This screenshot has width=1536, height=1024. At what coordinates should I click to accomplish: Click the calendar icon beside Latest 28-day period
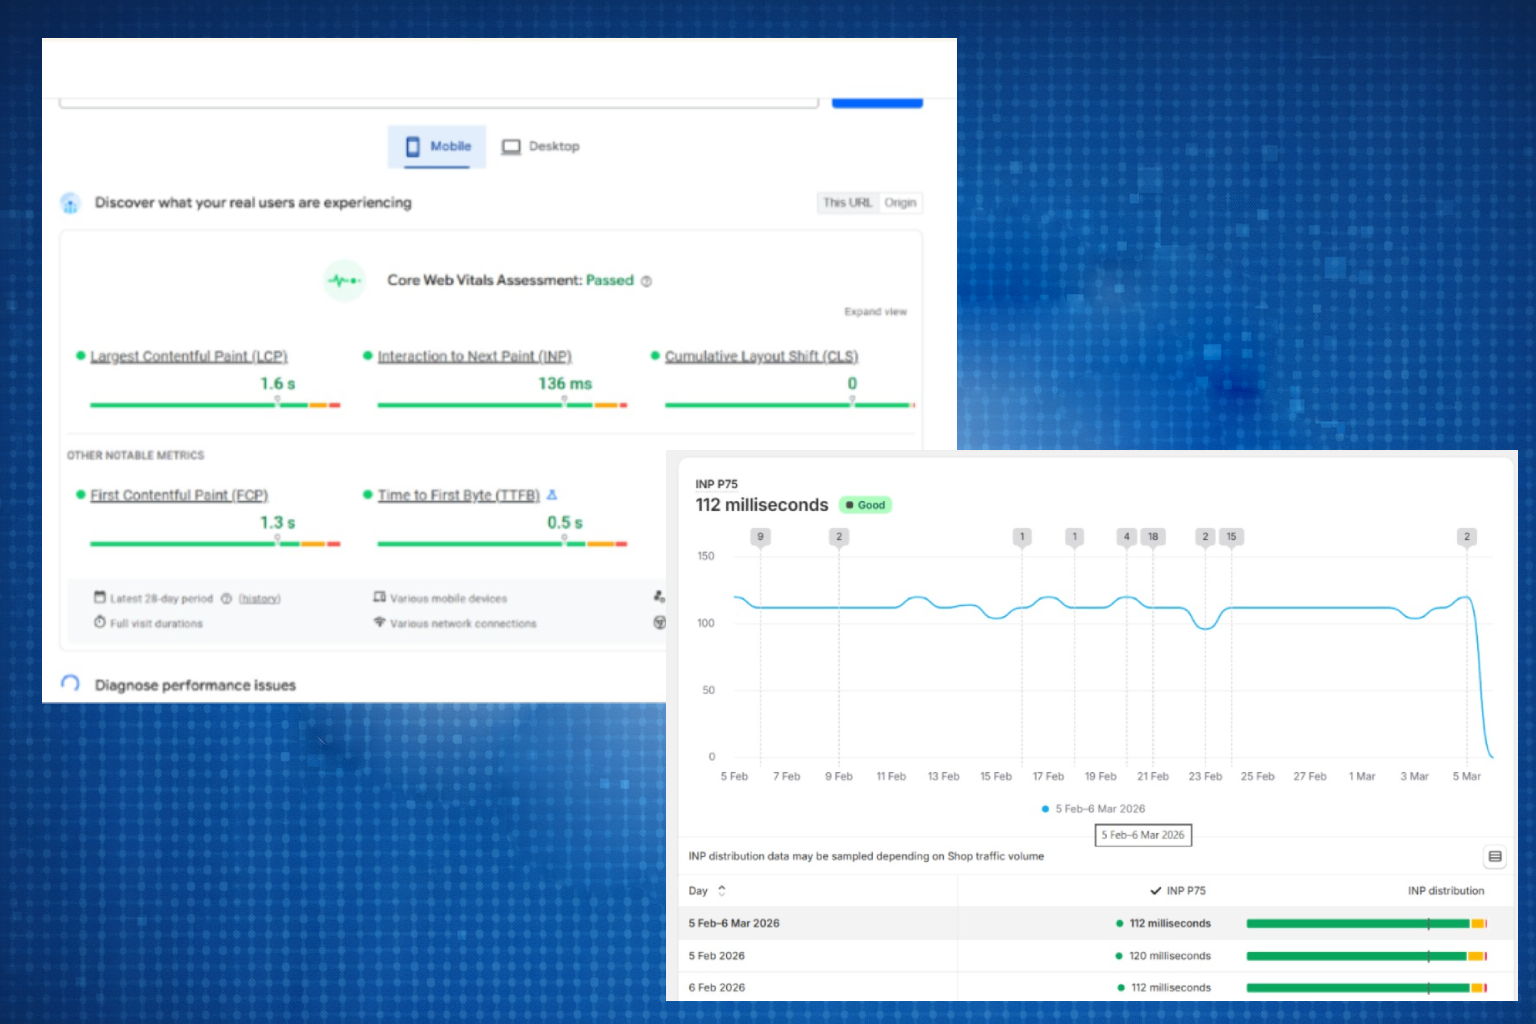[100, 597]
